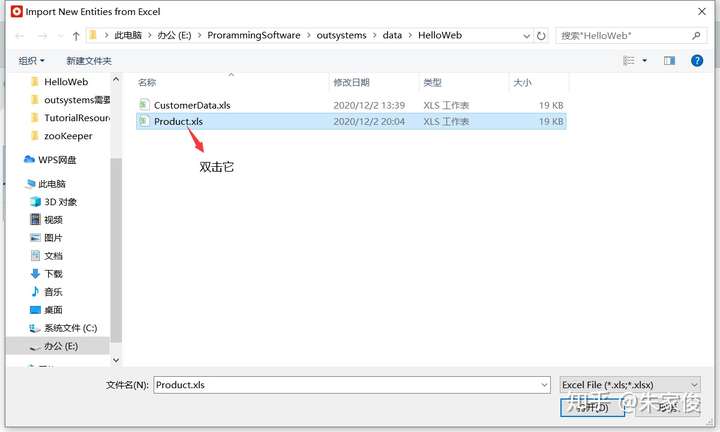Viewport: 720px width, 432px height.
Task: Open help with the question mark icon
Action: click(697, 61)
